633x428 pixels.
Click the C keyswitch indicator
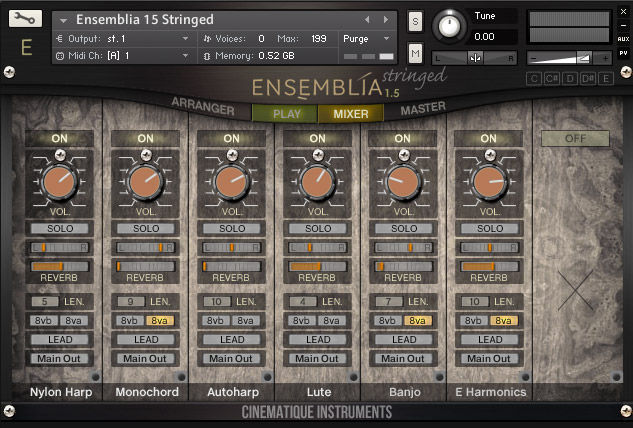(x=534, y=78)
